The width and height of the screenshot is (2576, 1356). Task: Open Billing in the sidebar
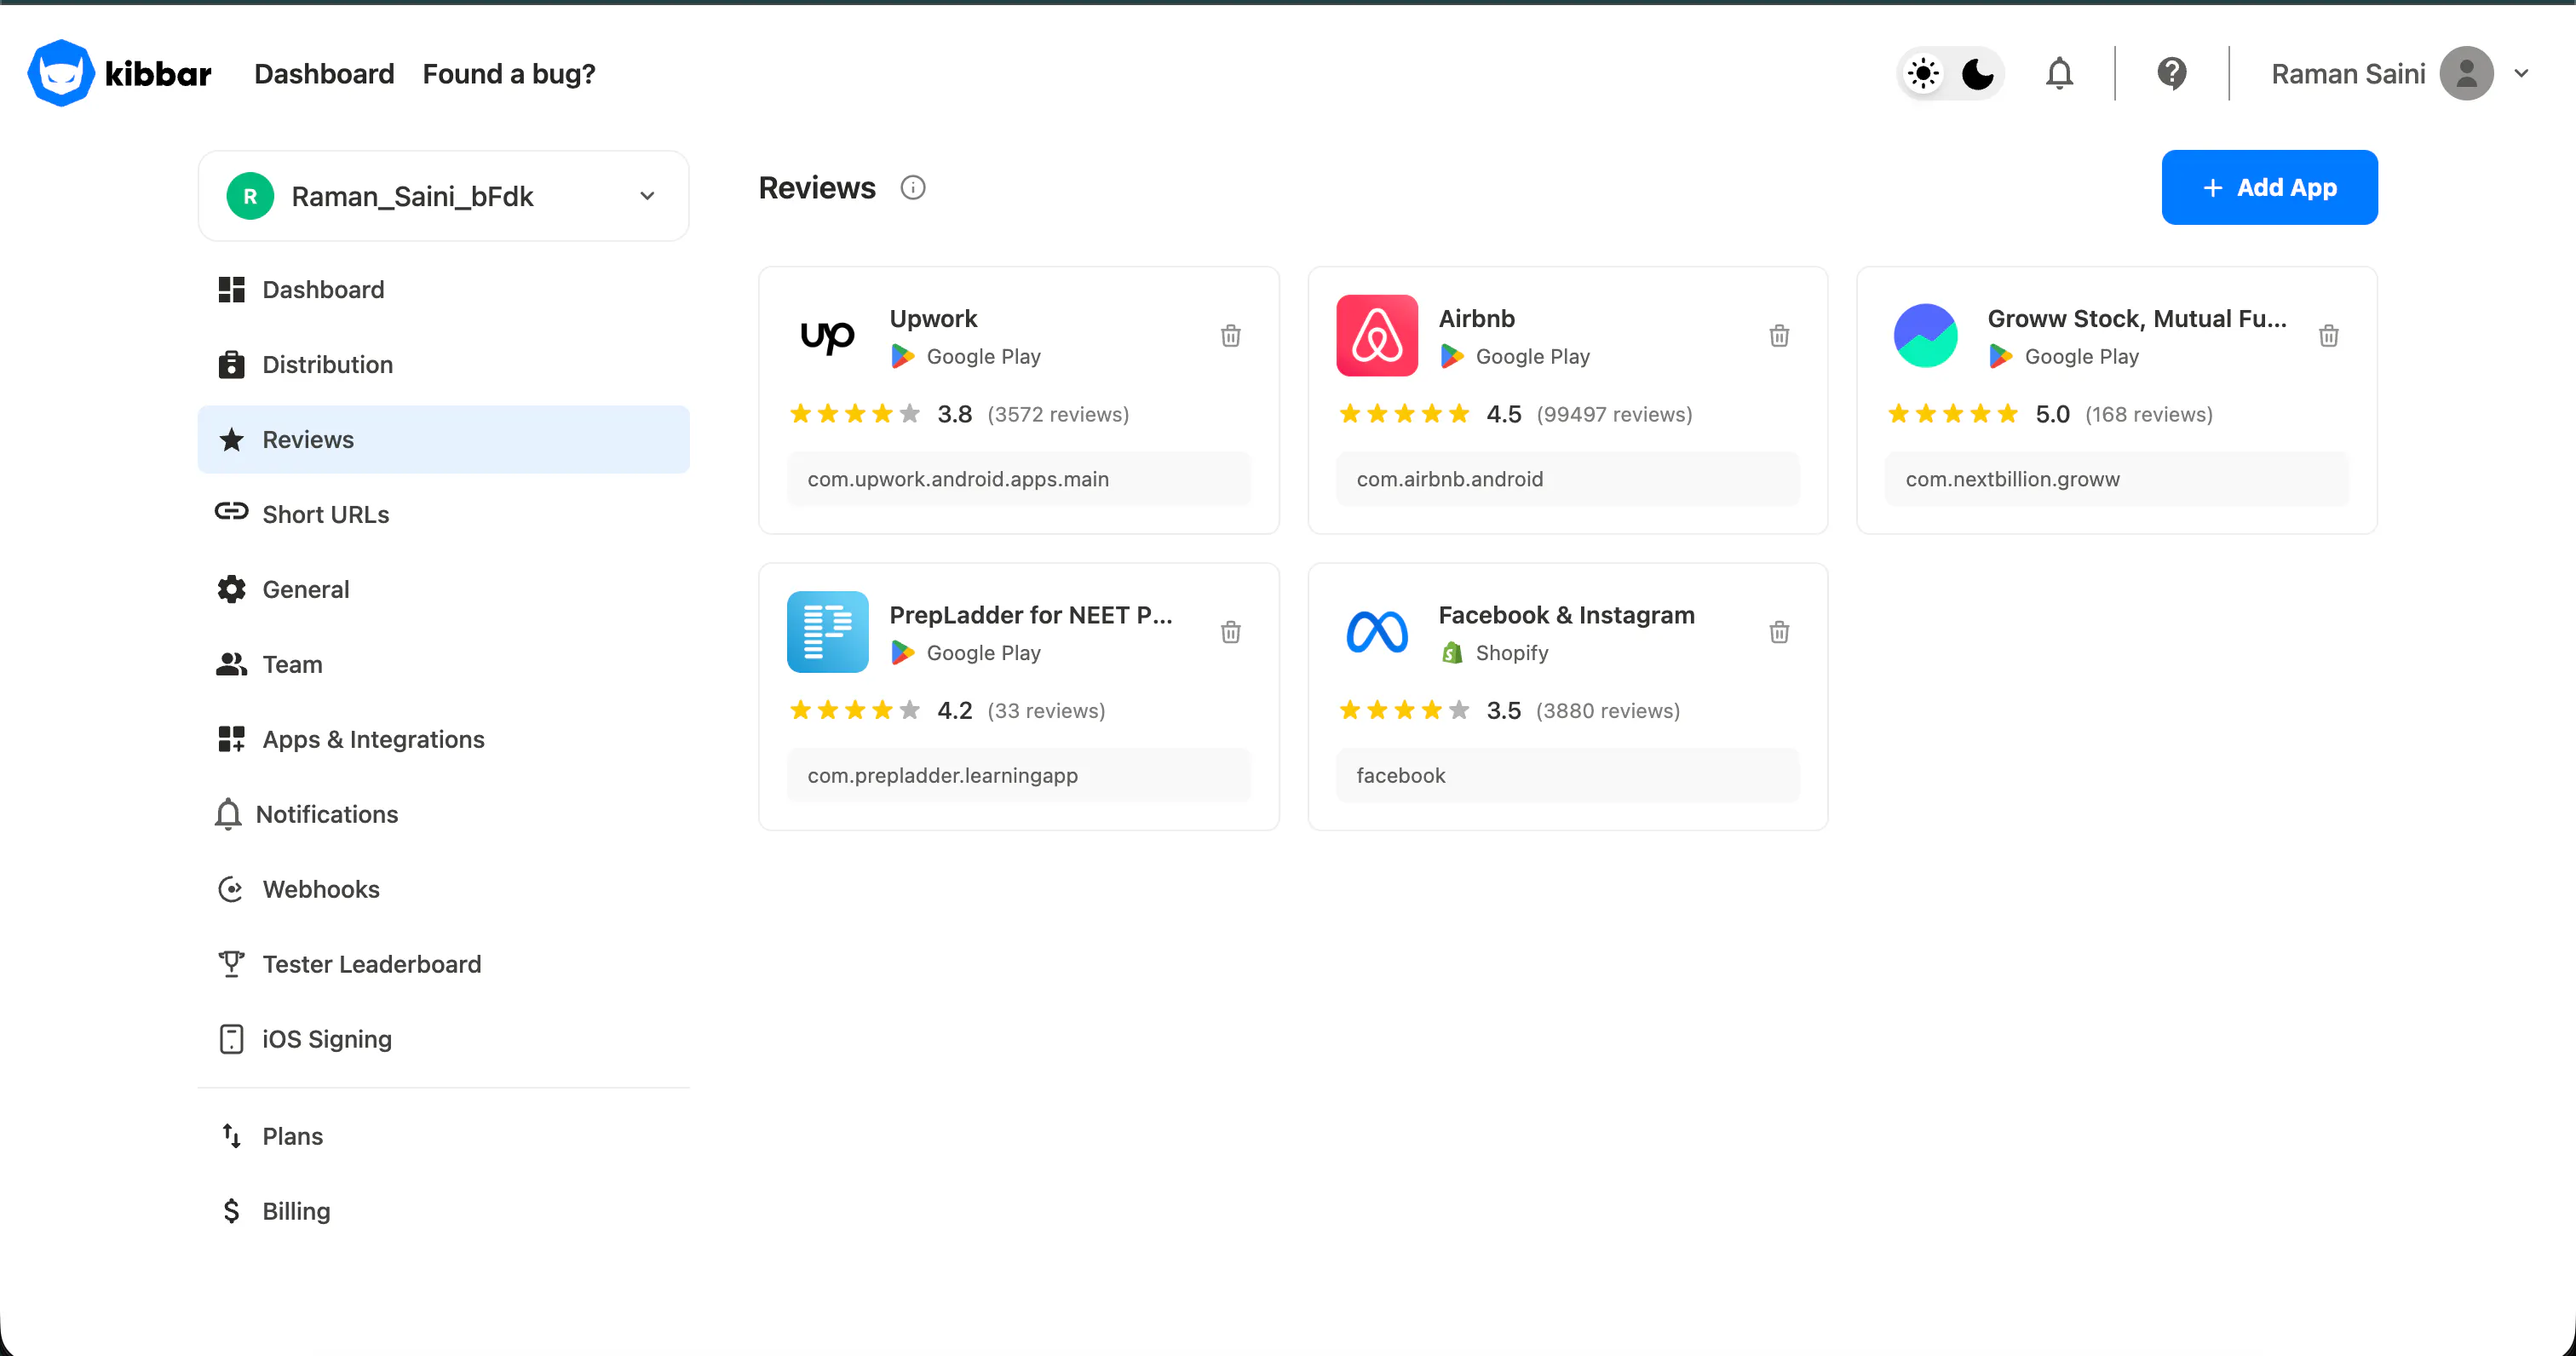[443, 1211]
